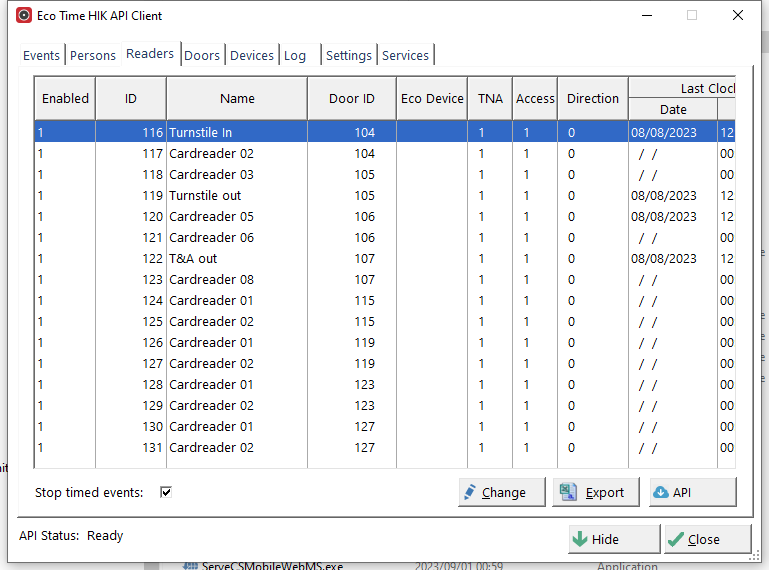Click the API cloud download icon
Screen dimensions: 769x570
660,492
